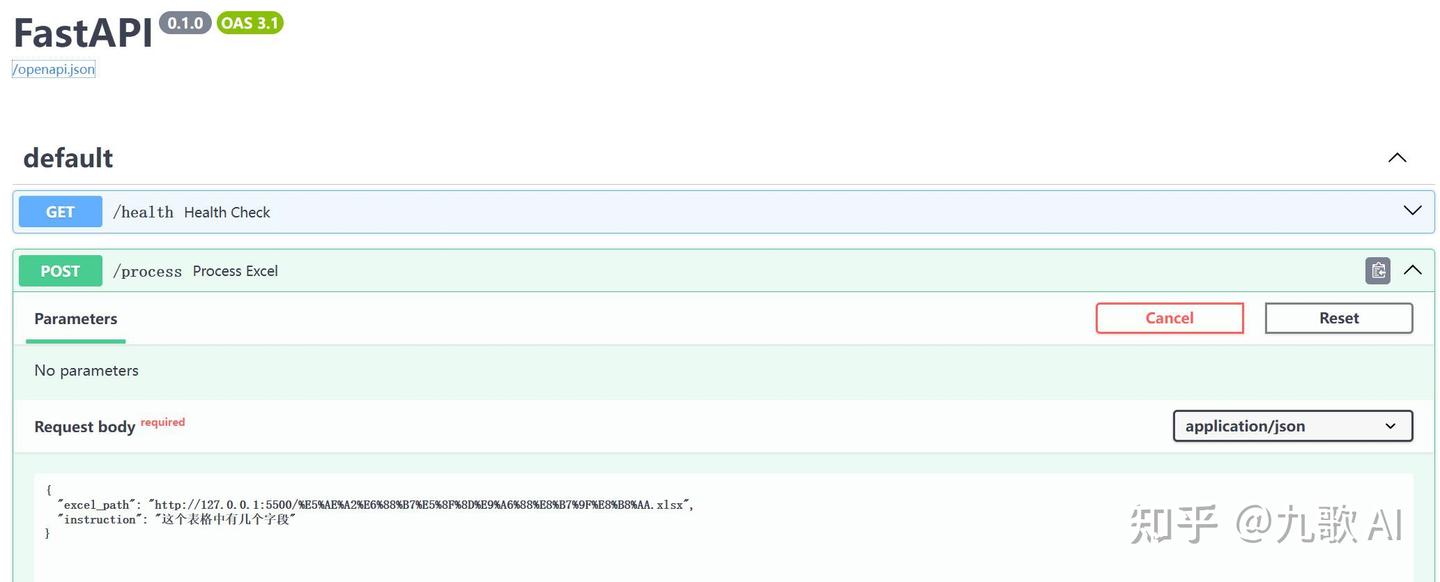Collapse the default operations section
1440x582 pixels.
[1396, 156]
